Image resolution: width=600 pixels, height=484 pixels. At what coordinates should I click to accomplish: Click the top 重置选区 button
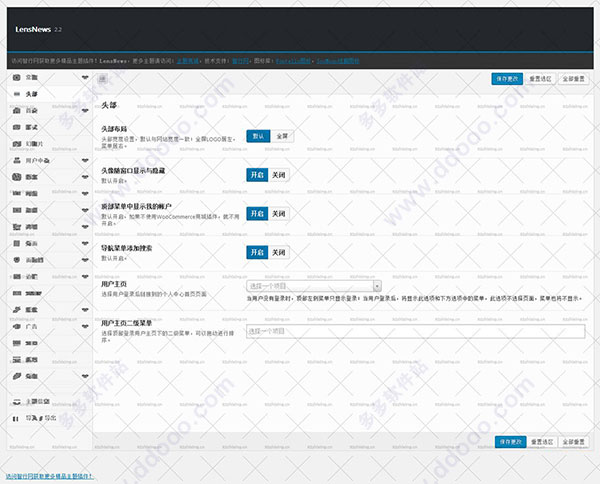[x=540, y=79]
